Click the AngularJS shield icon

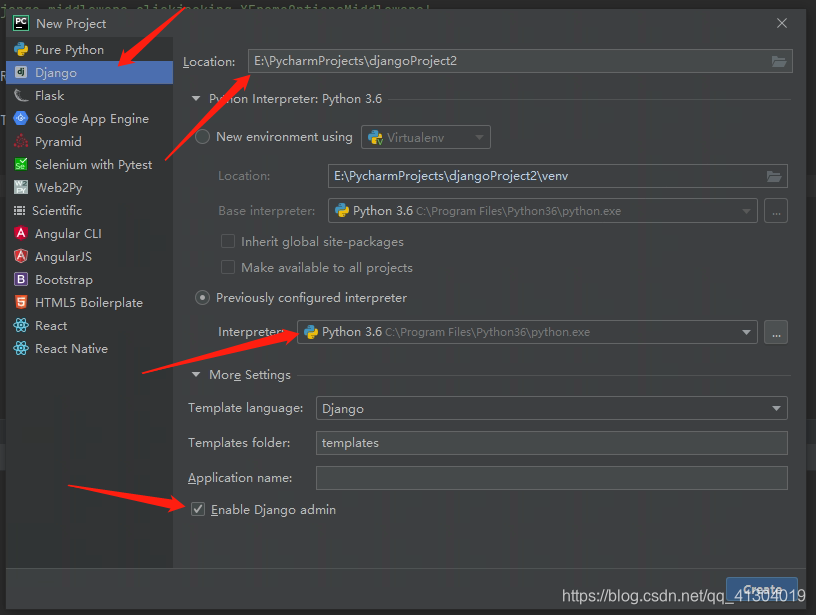pyautogui.click(x=21, y=256)
